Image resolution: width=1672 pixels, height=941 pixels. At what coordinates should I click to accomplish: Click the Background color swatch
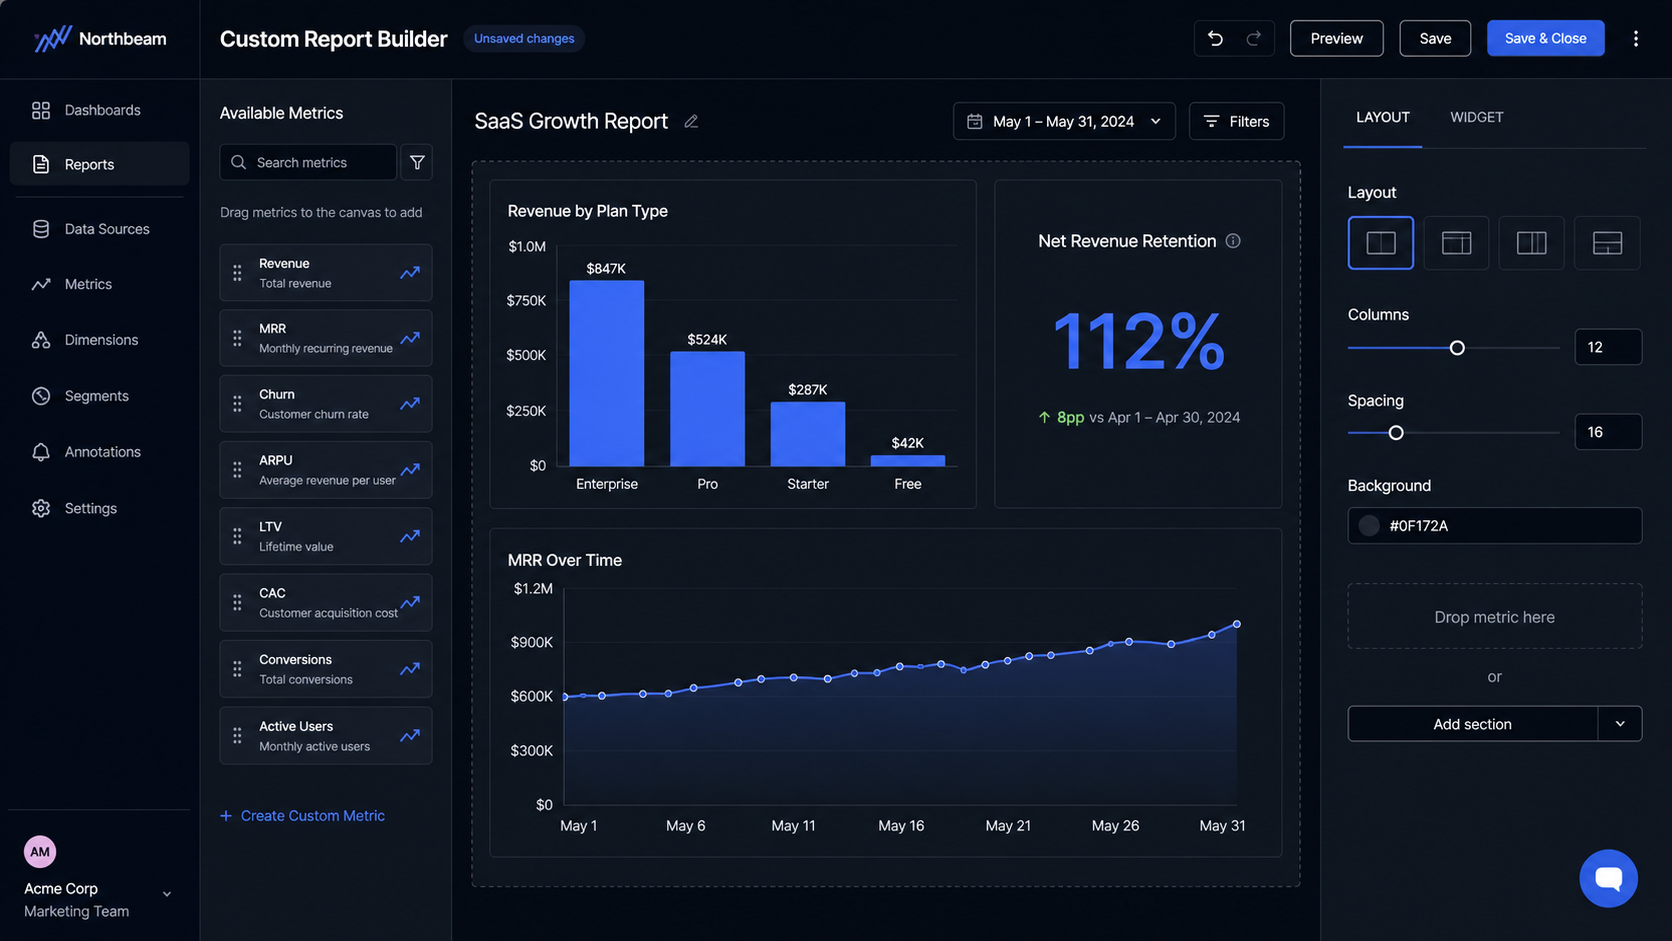click(1370, 526)
